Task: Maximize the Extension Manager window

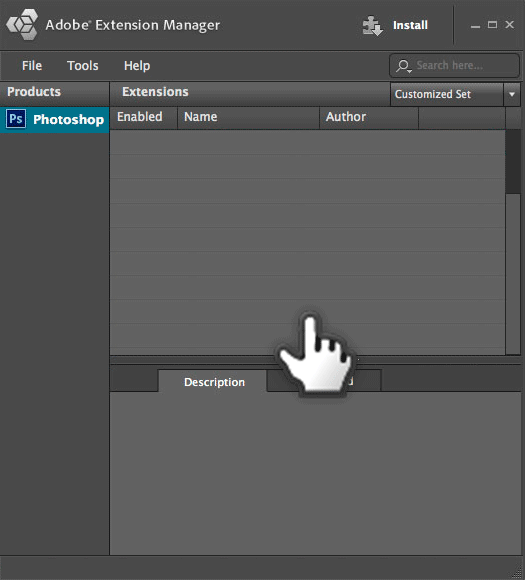Action: pyautogui.click(x=492, y=25)
